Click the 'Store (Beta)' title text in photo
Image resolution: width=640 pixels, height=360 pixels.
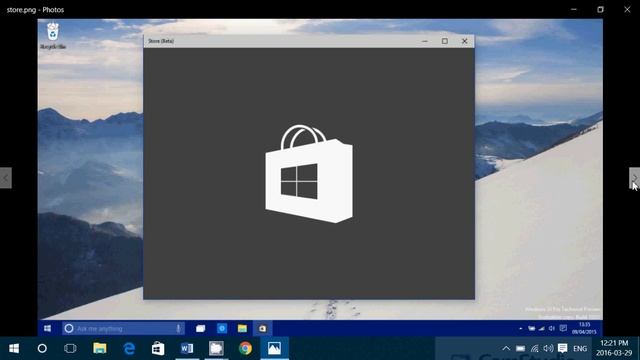click(161, 41)
